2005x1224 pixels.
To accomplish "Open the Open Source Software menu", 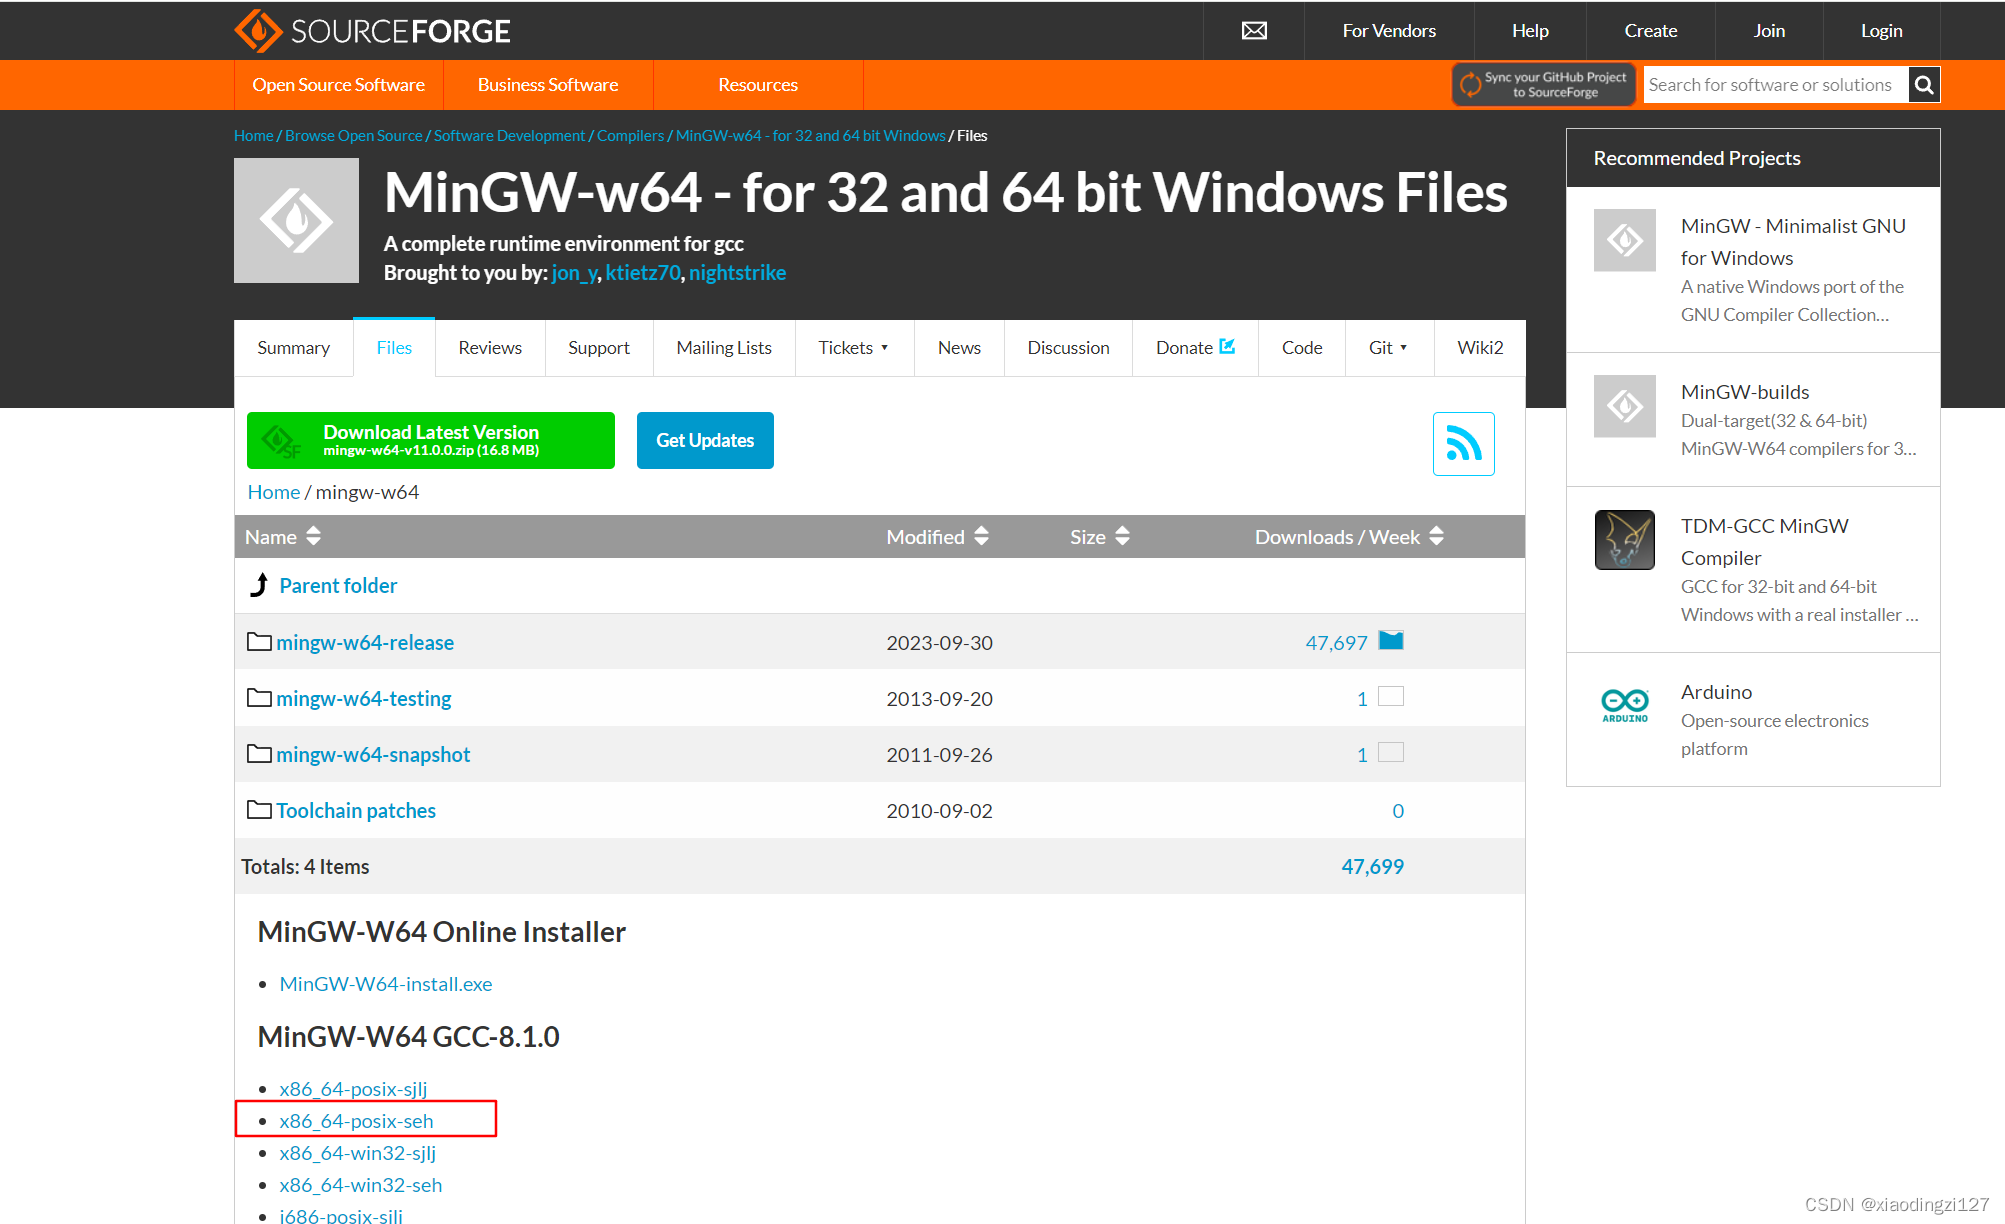I will [338, 85].
